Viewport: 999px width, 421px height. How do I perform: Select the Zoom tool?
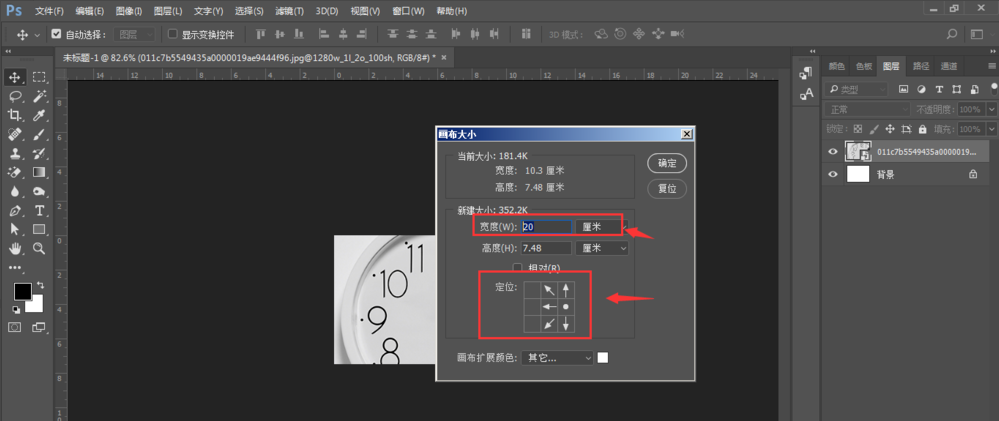pos(40,248)
